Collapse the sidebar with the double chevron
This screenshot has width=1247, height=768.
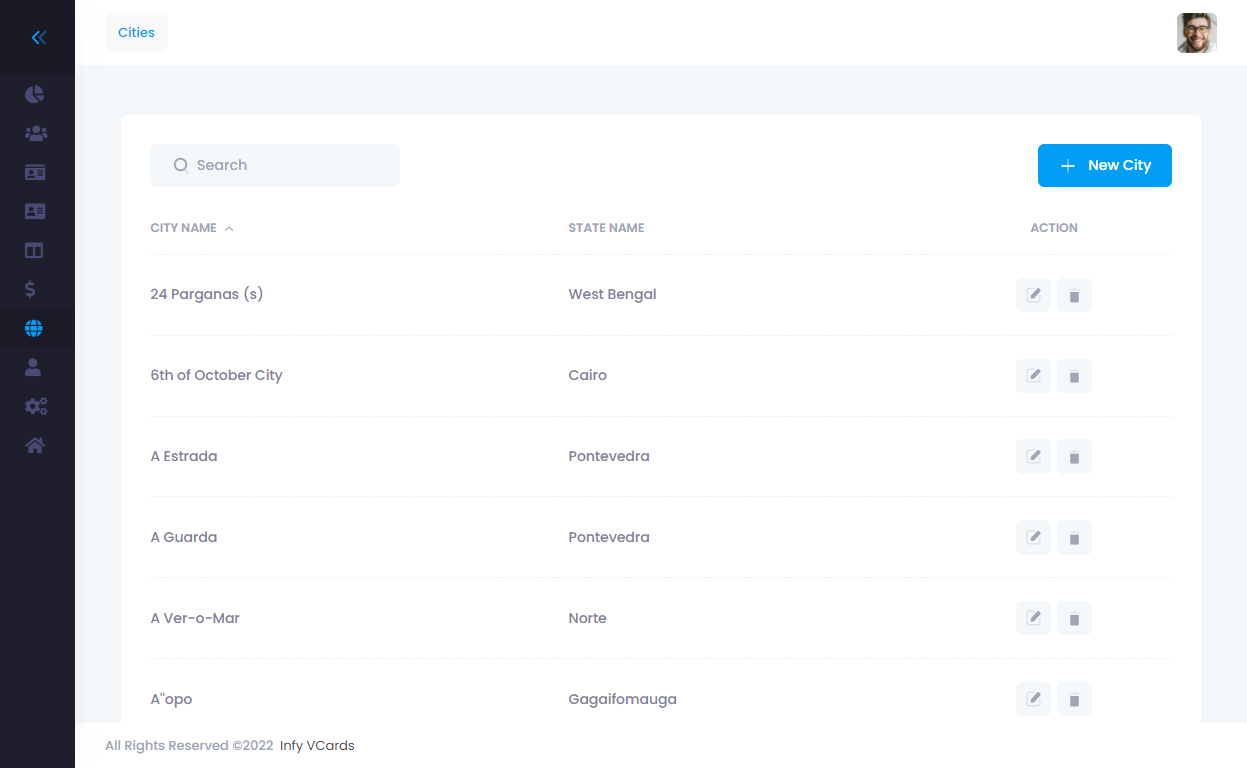[38, 37]
